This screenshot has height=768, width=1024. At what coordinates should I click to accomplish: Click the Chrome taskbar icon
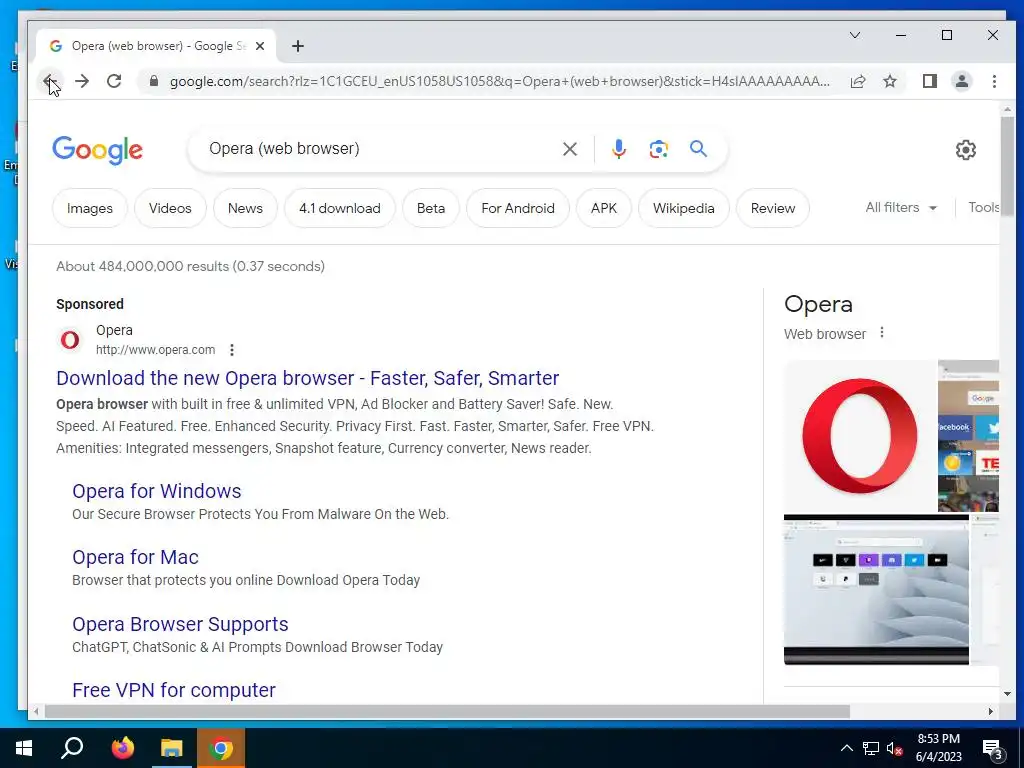click(x=221, y=748)
